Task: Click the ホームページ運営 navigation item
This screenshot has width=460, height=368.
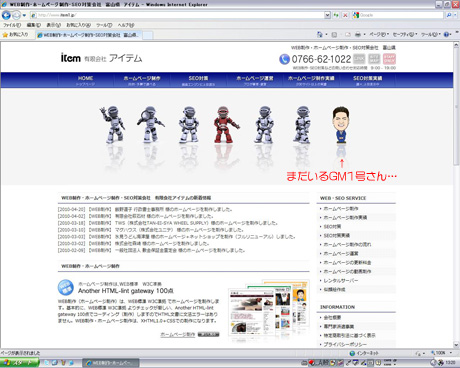Action: click(255, 80)
